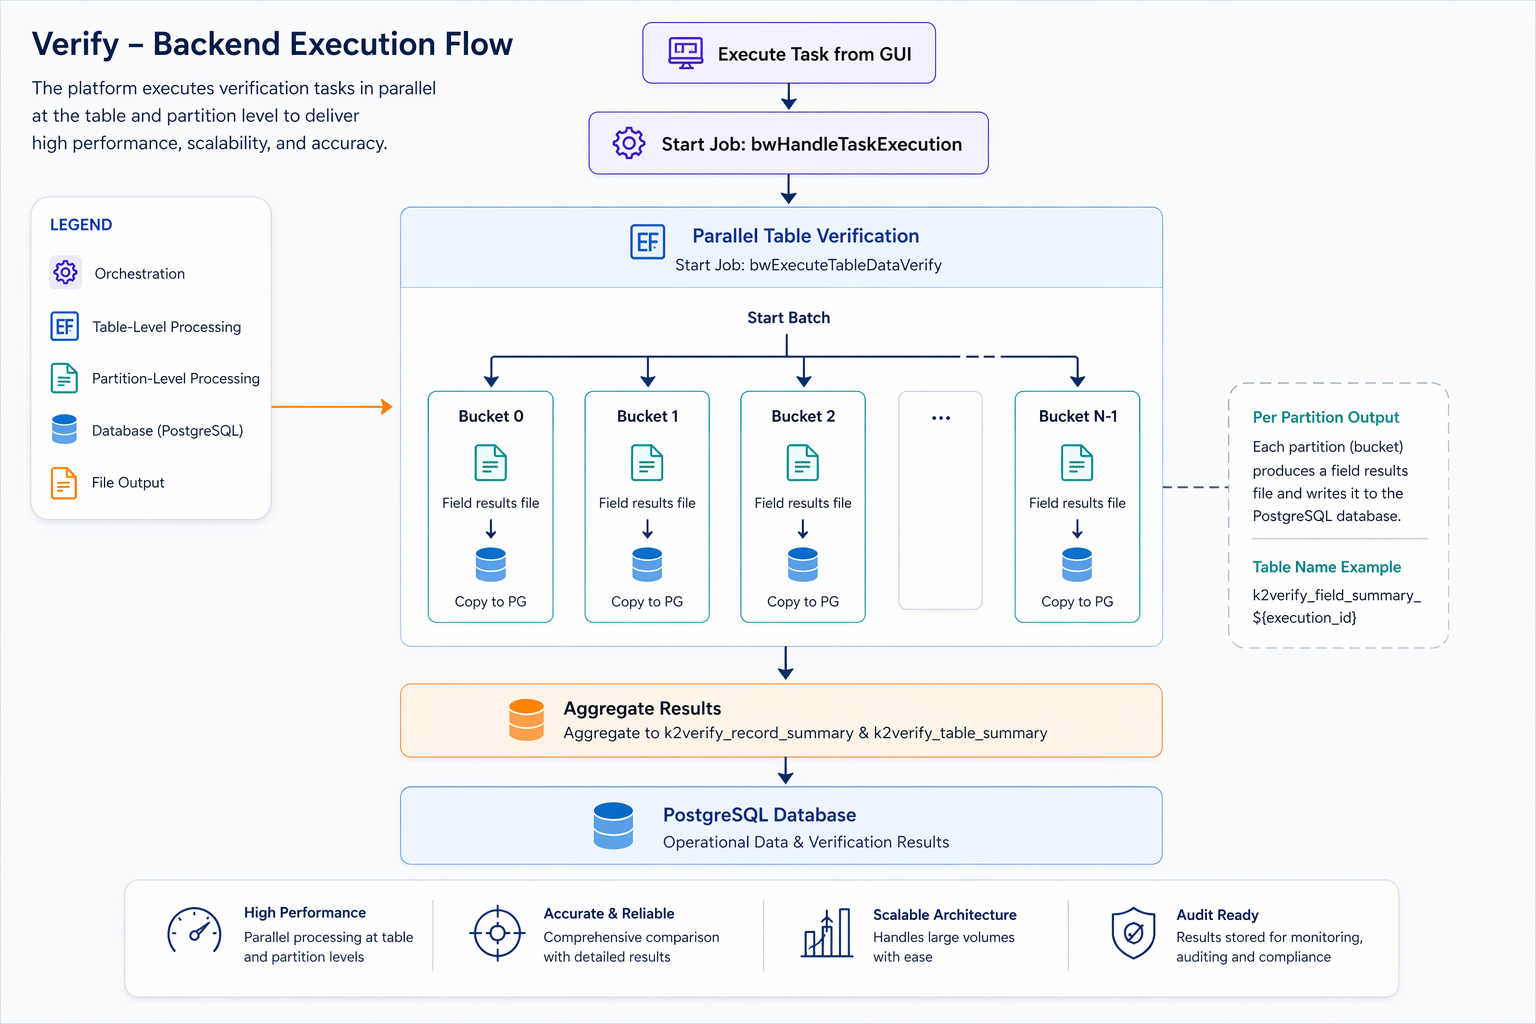Viewport: 1536px width, 1024px height.
Task: Click the Partition-Level Processing document legend icon
Action: 64,378
